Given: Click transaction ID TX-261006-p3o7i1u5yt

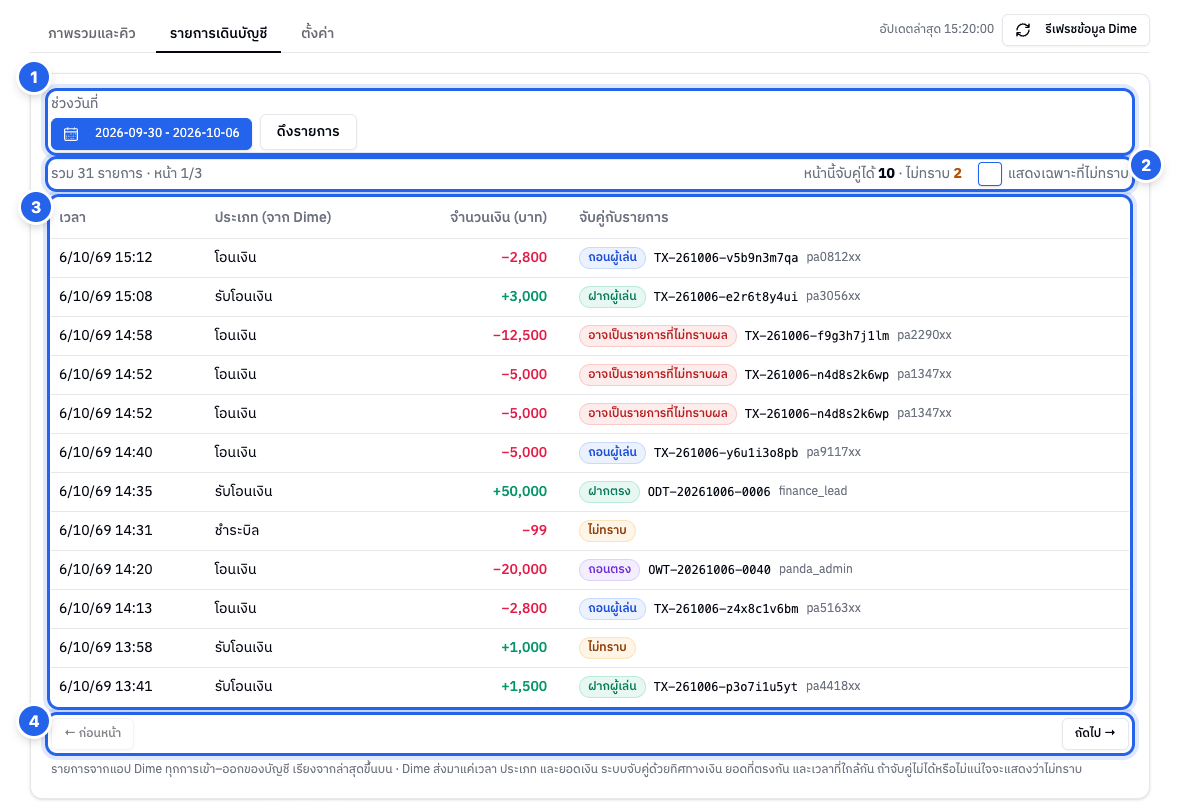Looking at the screenshot, I should [725, 686].
